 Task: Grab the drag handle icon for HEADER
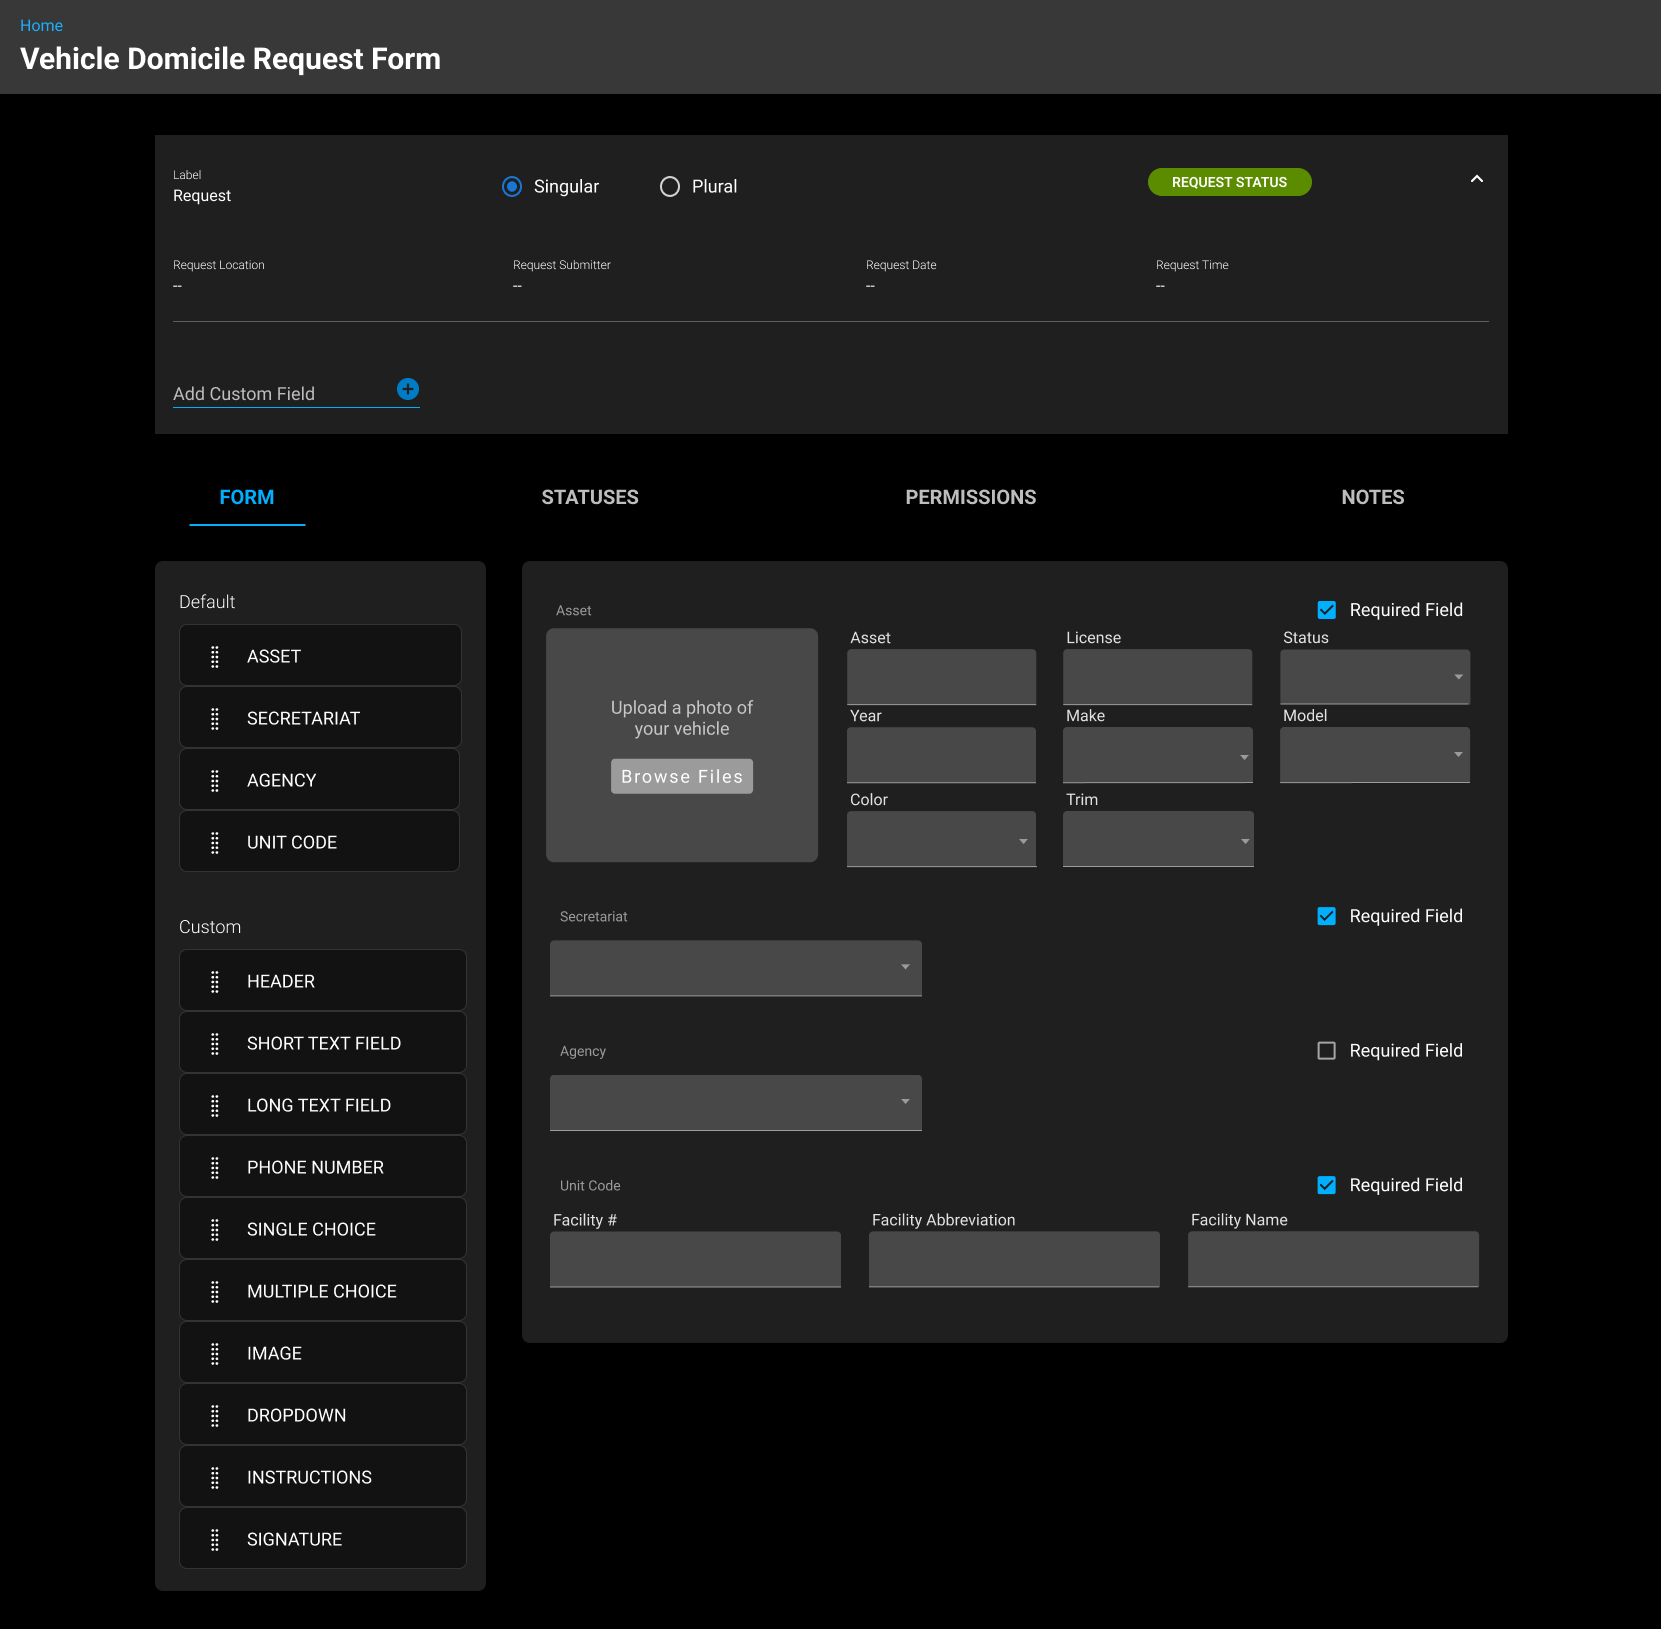pyautogui.click(x=215, y=982)
